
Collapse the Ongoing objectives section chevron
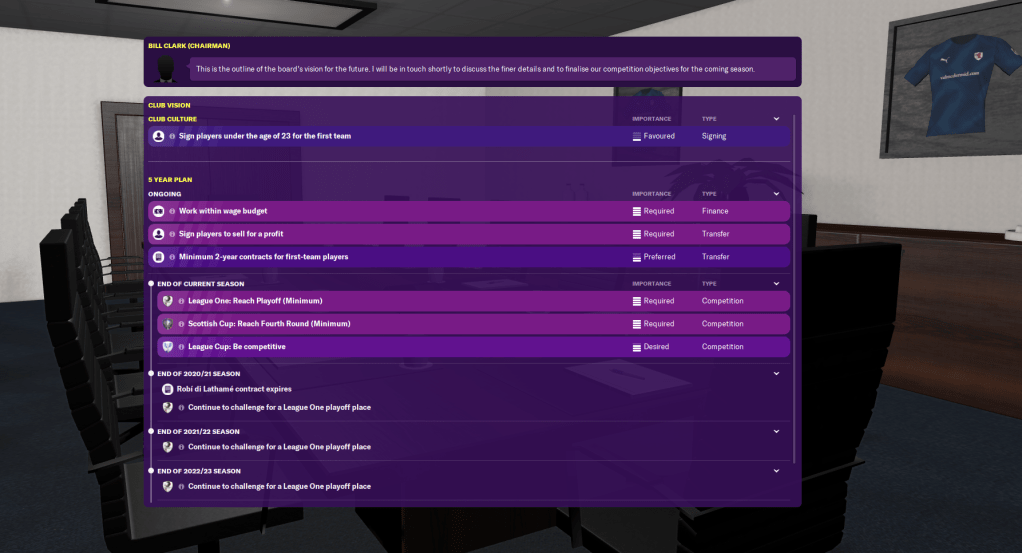click(x=776, y=194)
